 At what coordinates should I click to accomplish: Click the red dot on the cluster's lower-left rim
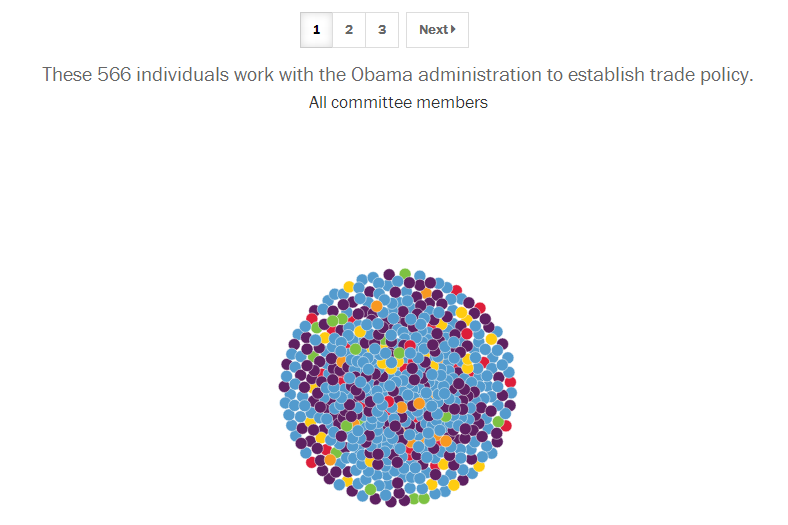tap(312, 462)
